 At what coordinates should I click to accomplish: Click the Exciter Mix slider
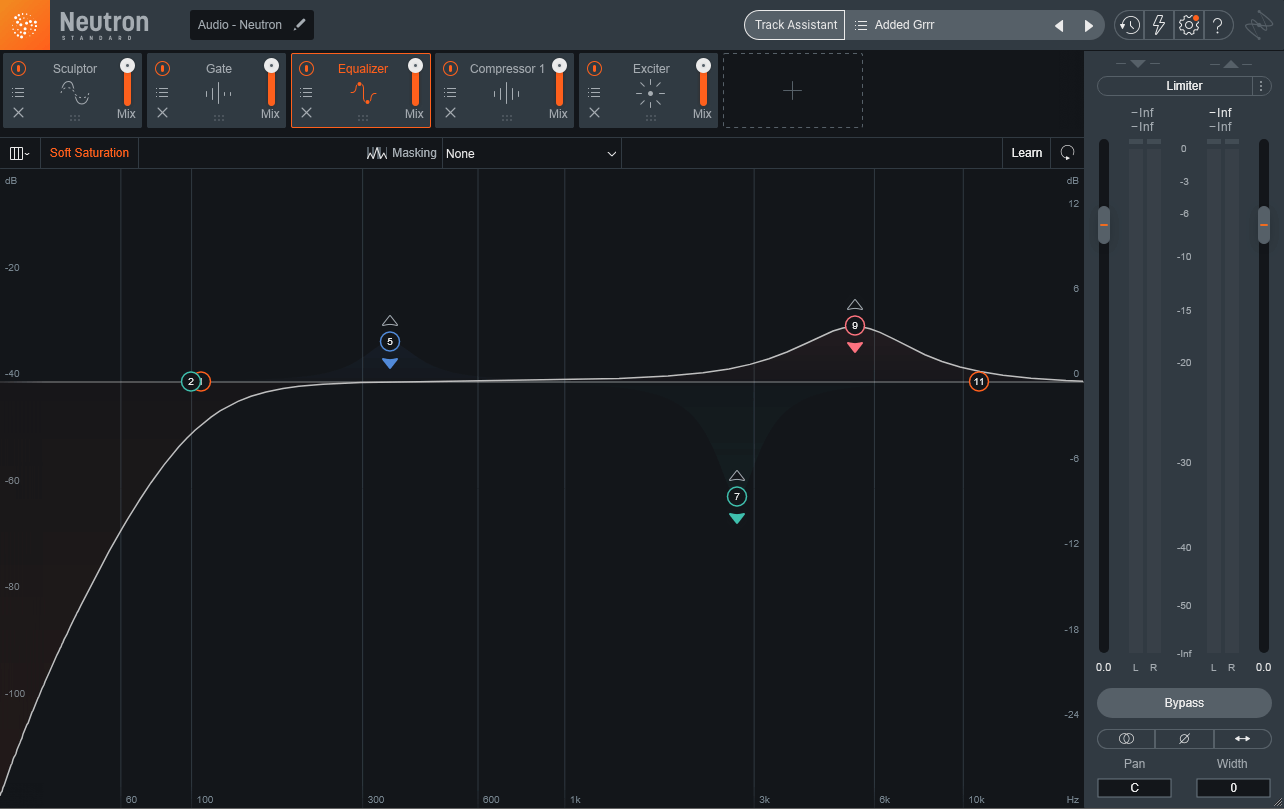(x=703, y=83)
